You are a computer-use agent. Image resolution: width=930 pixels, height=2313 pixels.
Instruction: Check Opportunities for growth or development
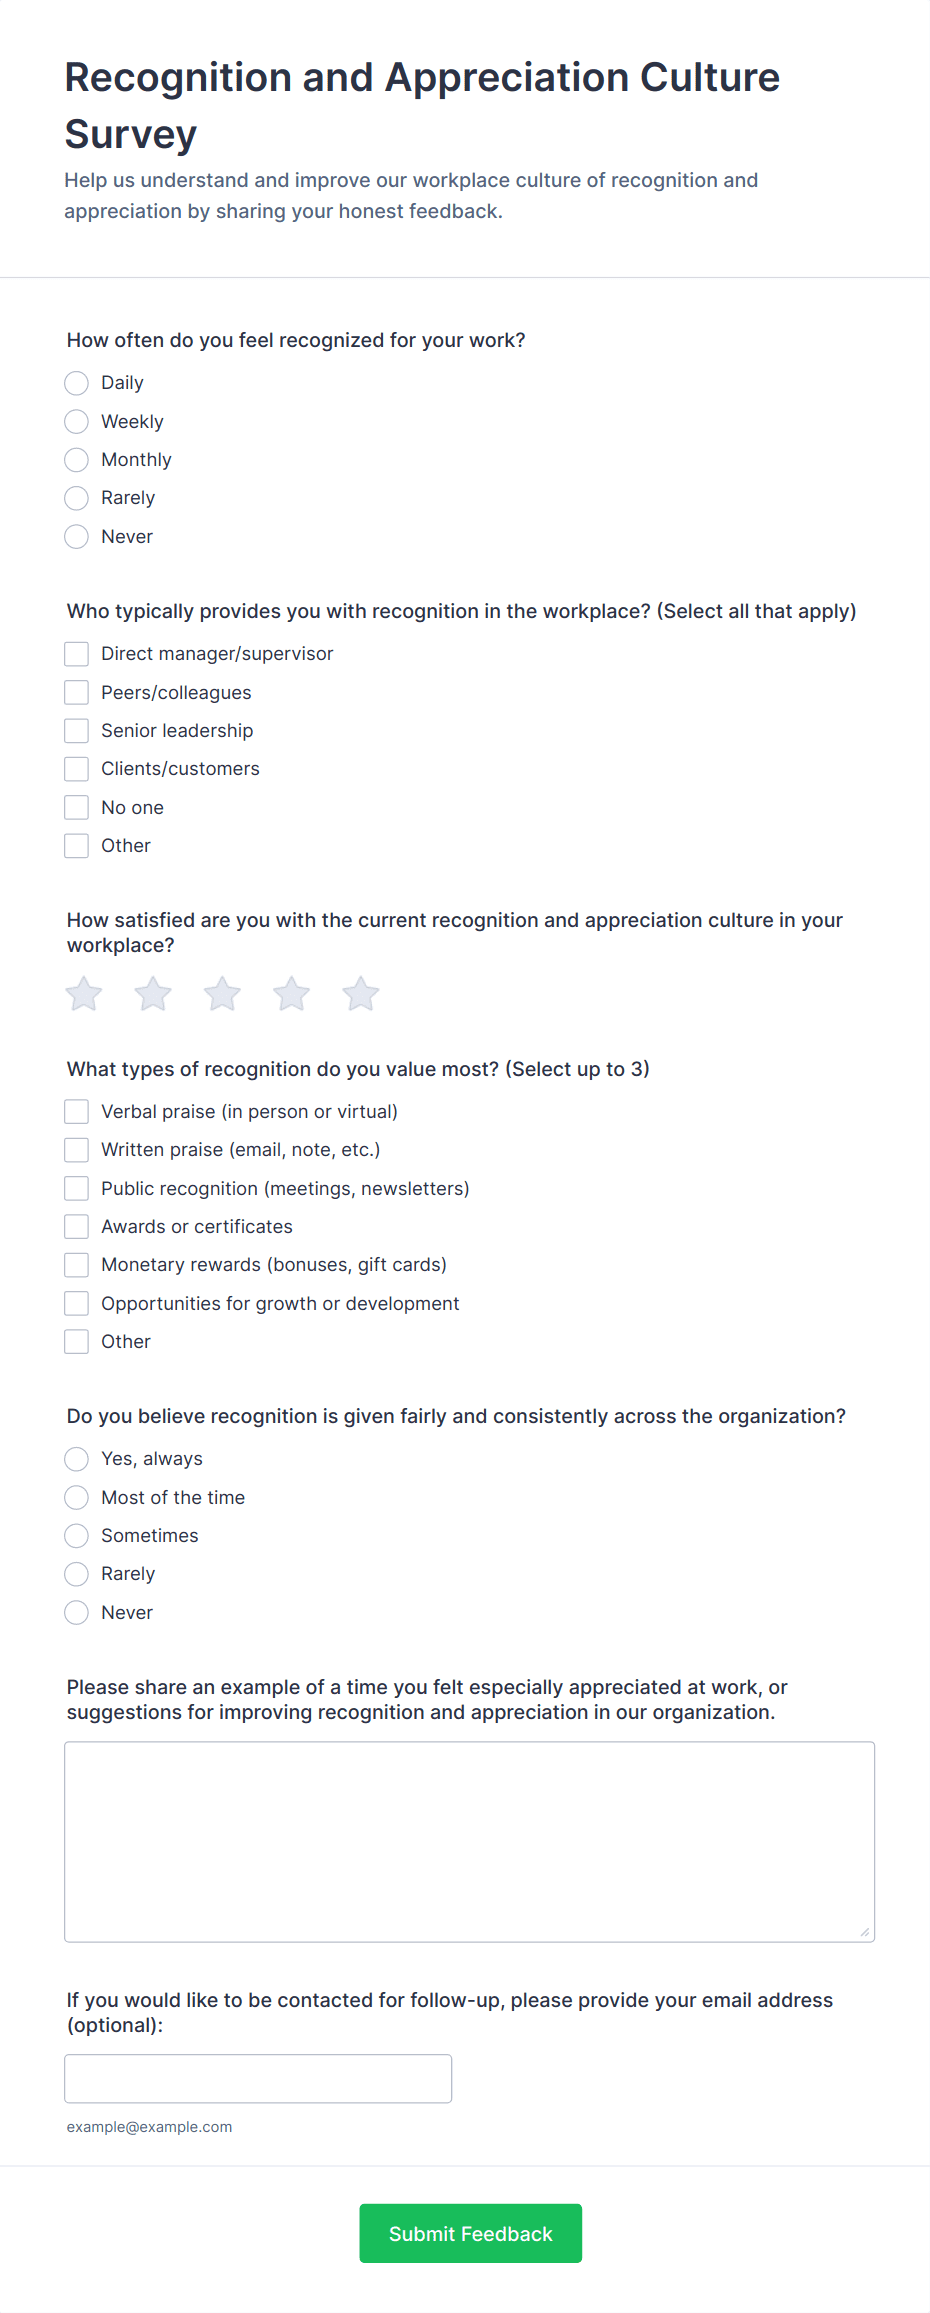[76, 1303]
